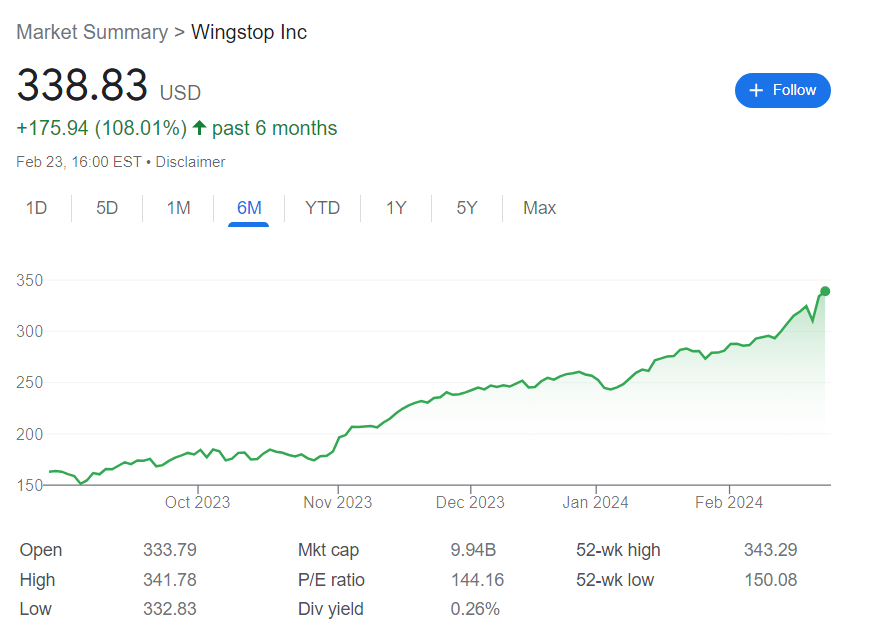Click the 350 y-axis label

point(29,280)
